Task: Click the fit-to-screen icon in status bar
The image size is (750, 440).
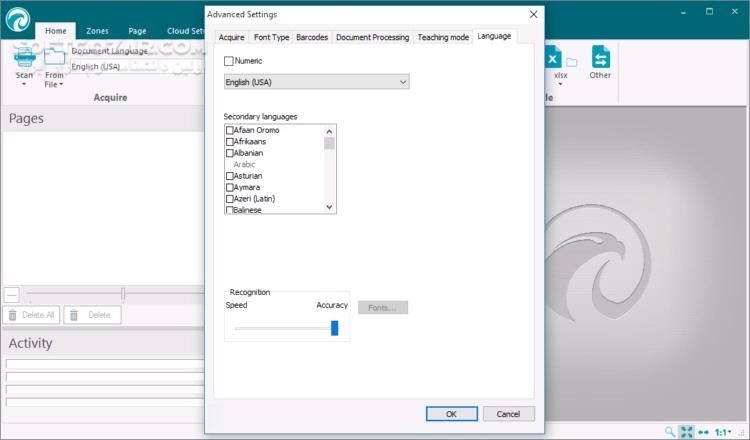Action: [686, 431]
